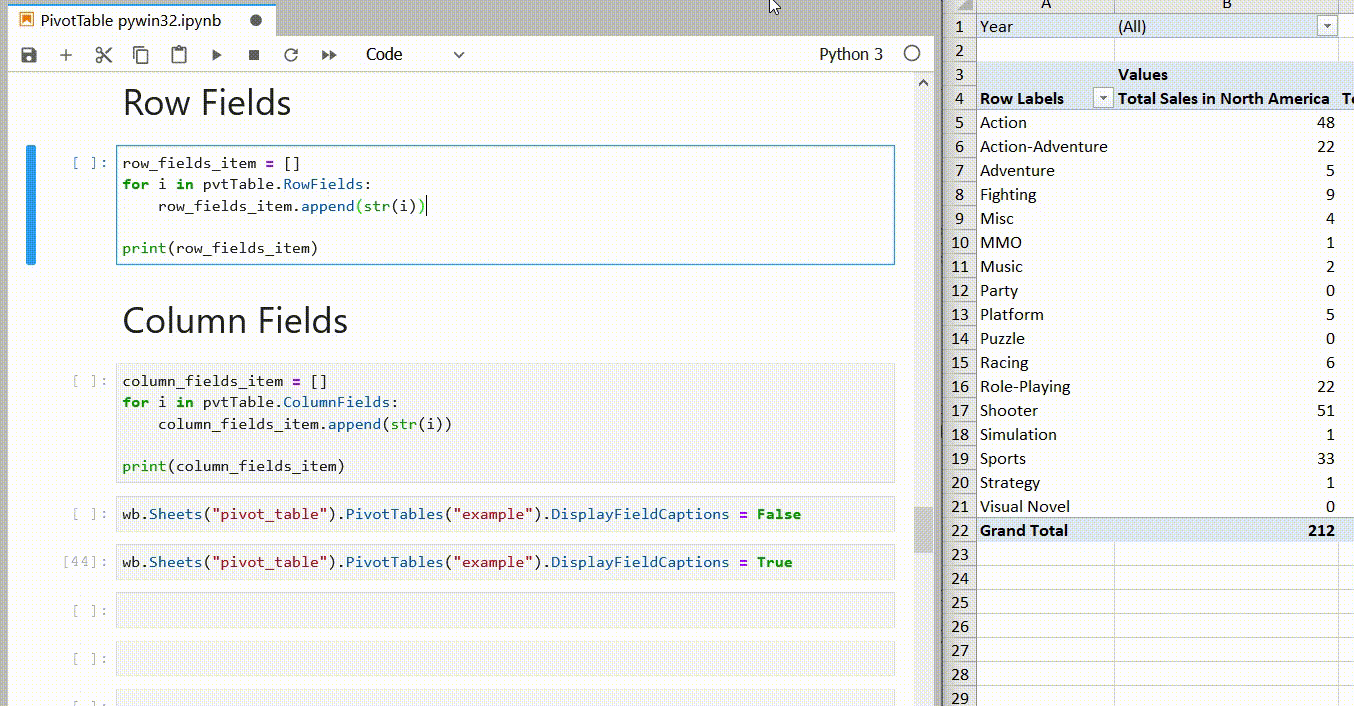
Task: Open the Row Labels filter dropdown
Action: (1103, 98)
